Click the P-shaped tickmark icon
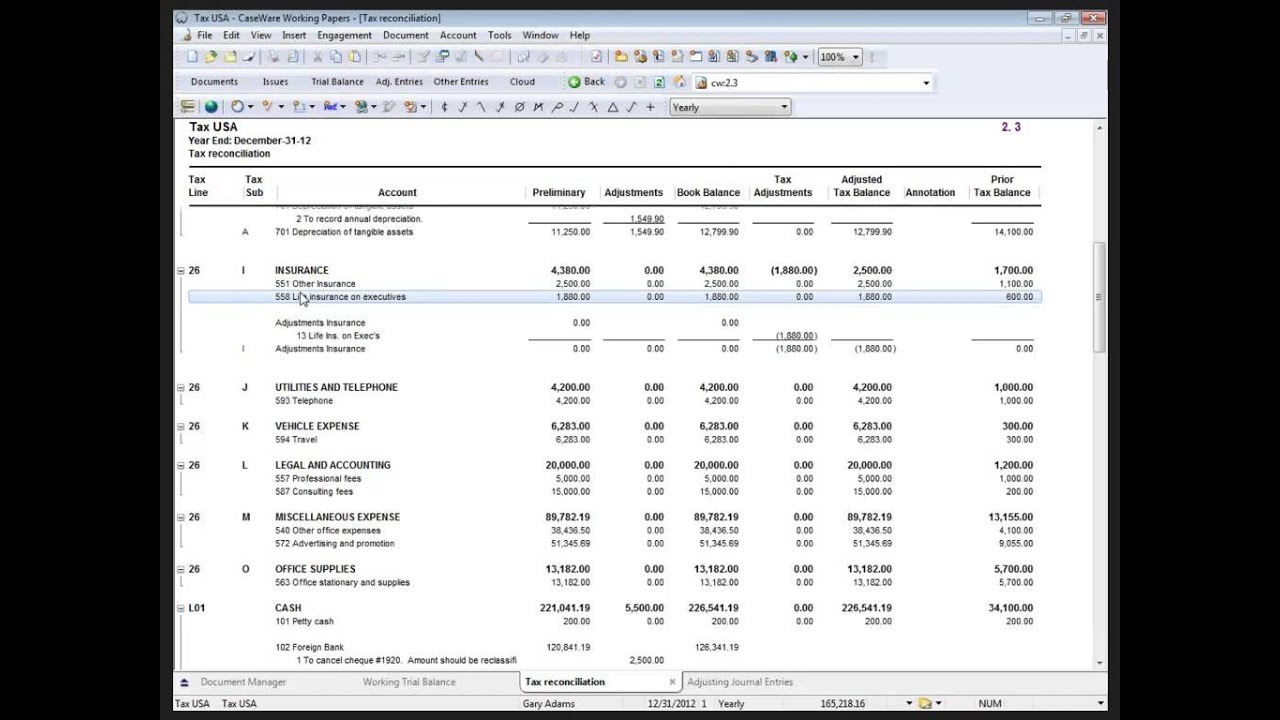 click(557, 107)
